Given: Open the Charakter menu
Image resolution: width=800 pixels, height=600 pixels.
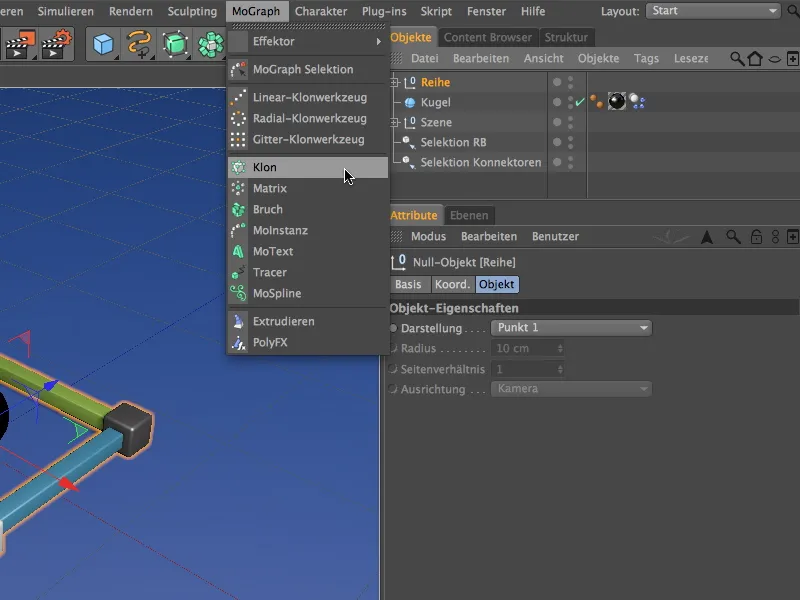Looking at the screenshot, I should click(x=321, y=11).
